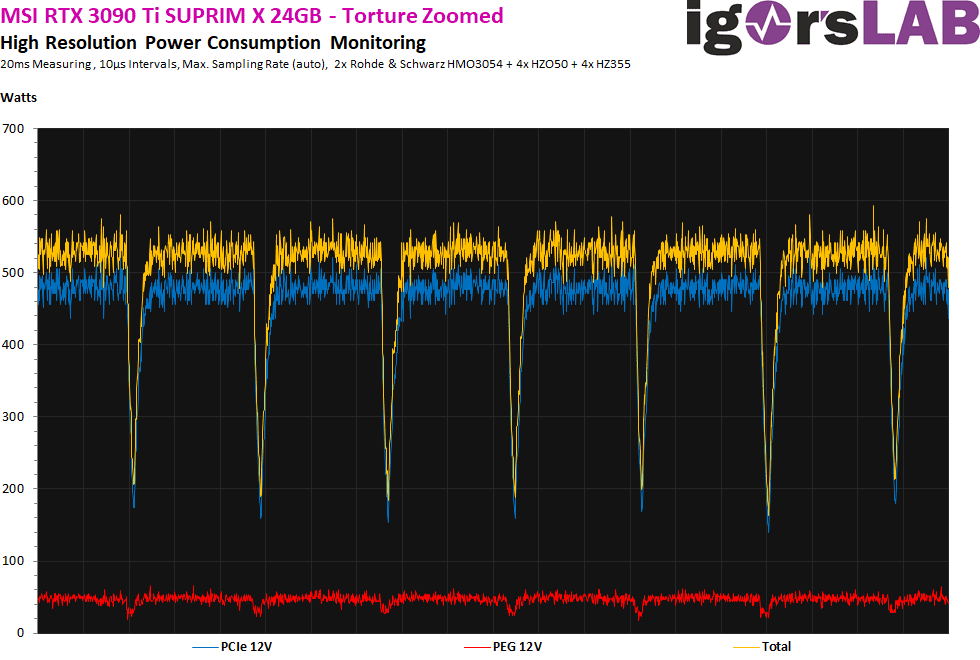Click the 600 y-axis value
This screenshot has width=980, height=660.
coord(13,201)
